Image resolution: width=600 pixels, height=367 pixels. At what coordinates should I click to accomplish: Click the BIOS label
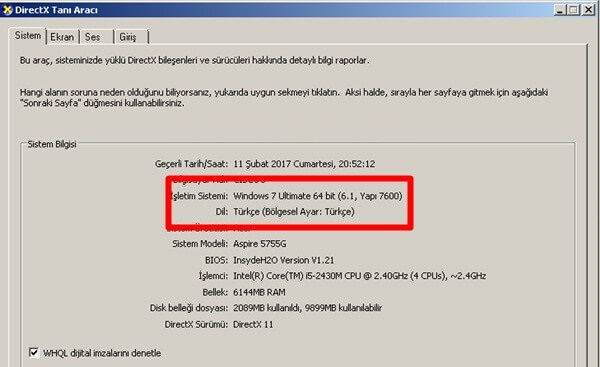[217, 260]
